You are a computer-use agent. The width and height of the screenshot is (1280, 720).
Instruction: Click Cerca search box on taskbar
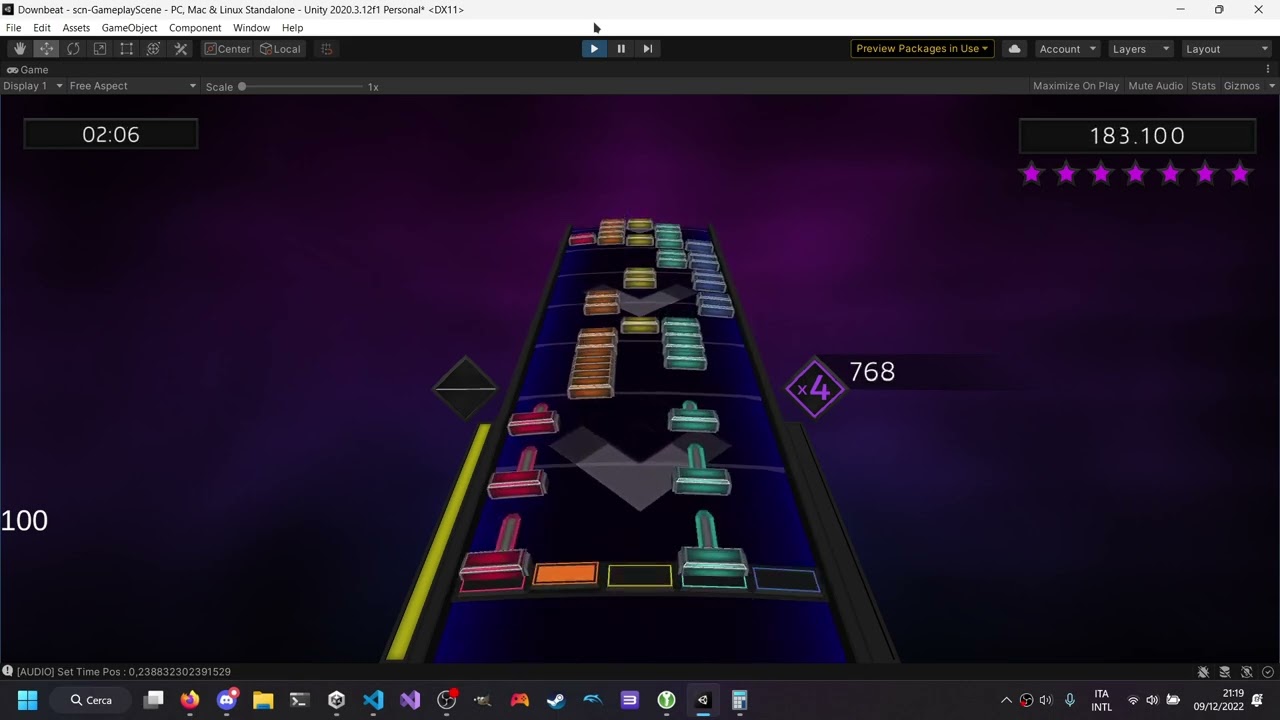click(x=90, y=700)
